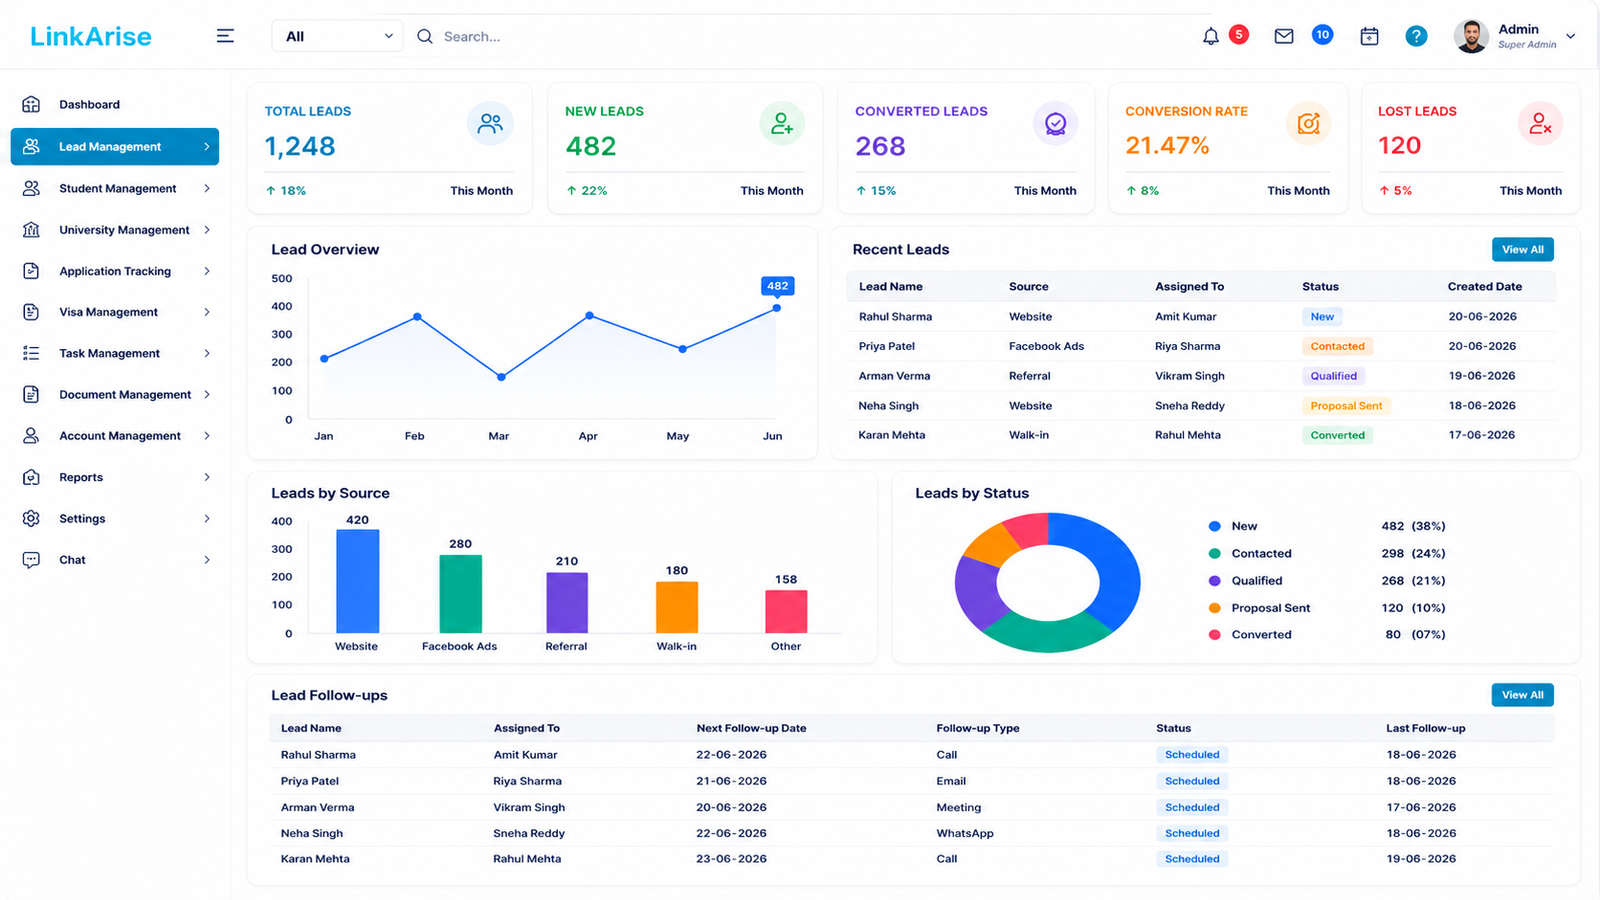Open the All filter dropdown

click(x=338, y=36)
